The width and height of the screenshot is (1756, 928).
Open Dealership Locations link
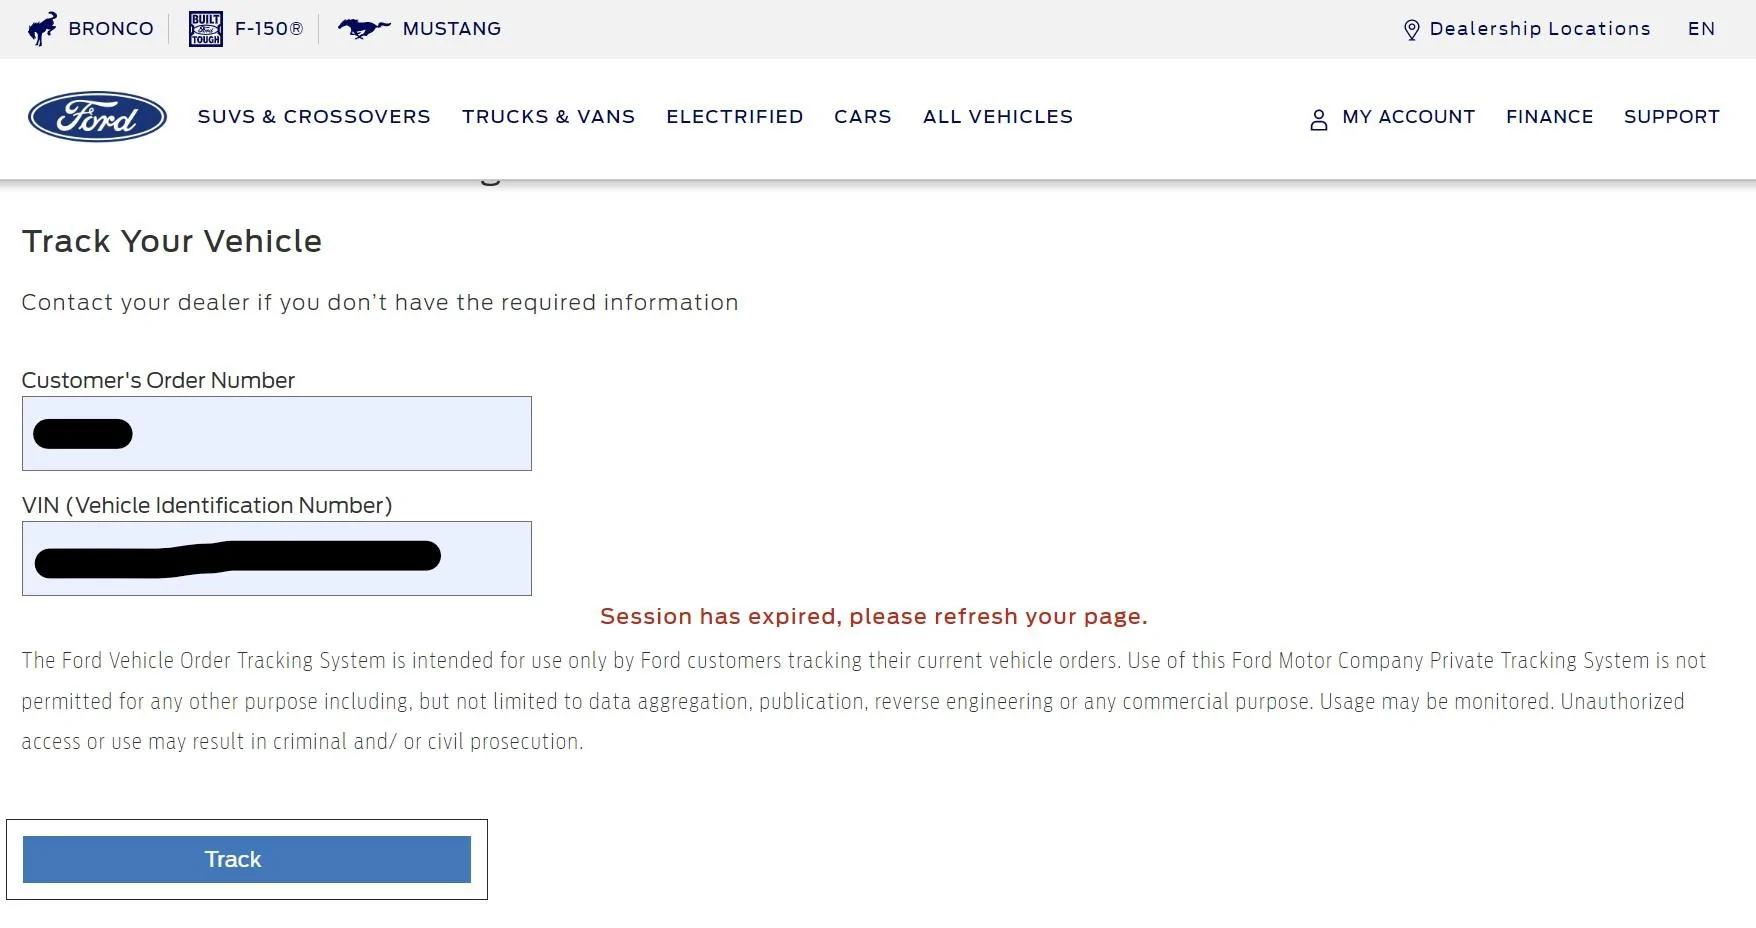[1540, 29]
